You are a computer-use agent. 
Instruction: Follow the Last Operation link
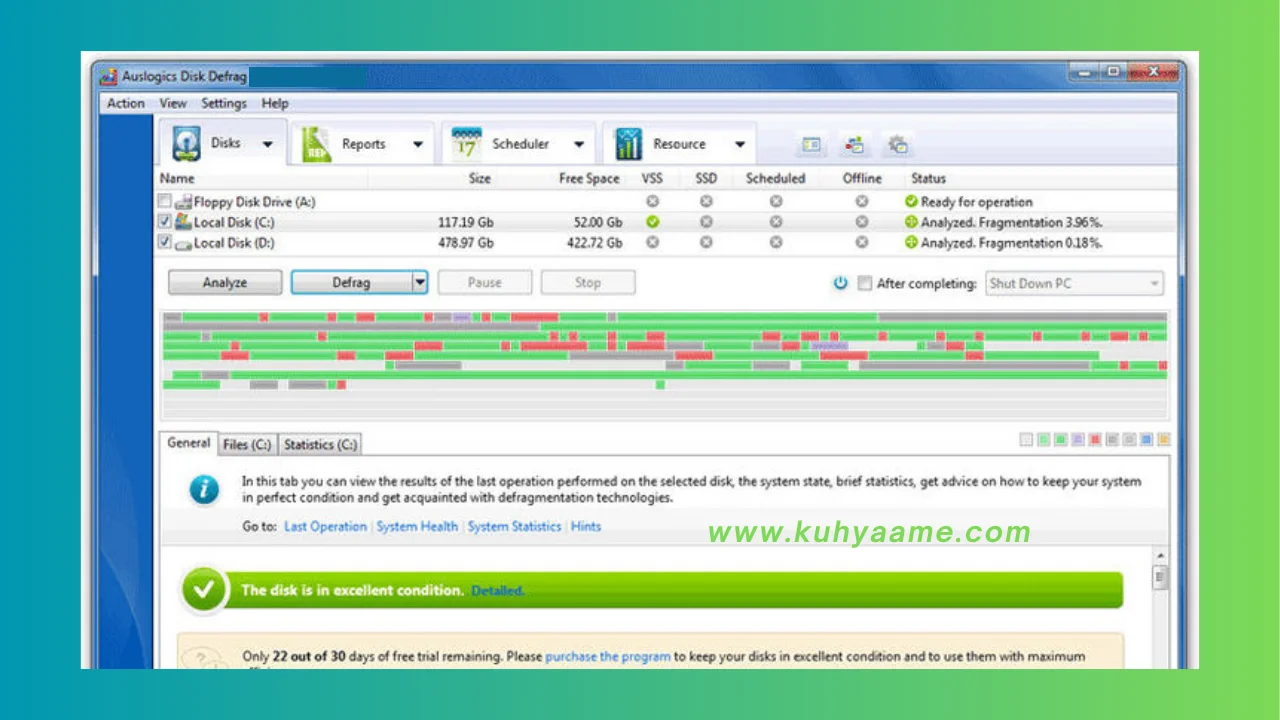click(325, 526)
